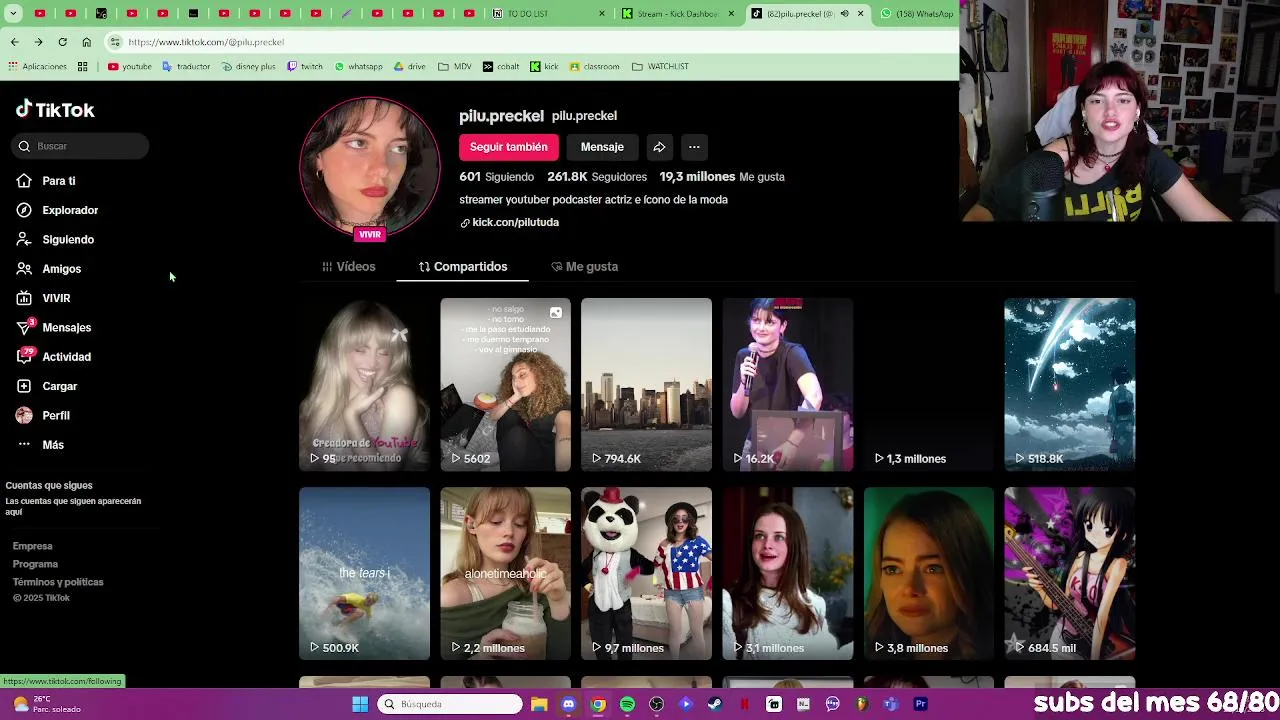View the 601 Siguiendo count
The height and width of the screenshot is (720, 1280).
(496, 177)
